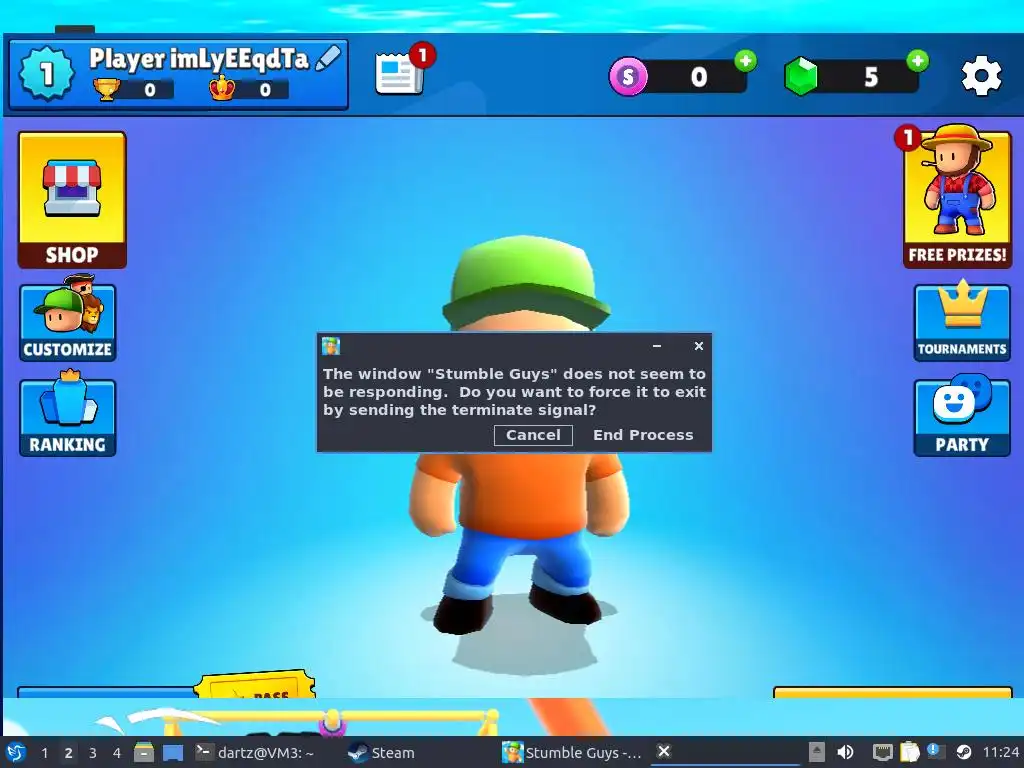Screen dimensions: 1024x768
Task: Open the volume control in the tray
Action: [845, 752]
